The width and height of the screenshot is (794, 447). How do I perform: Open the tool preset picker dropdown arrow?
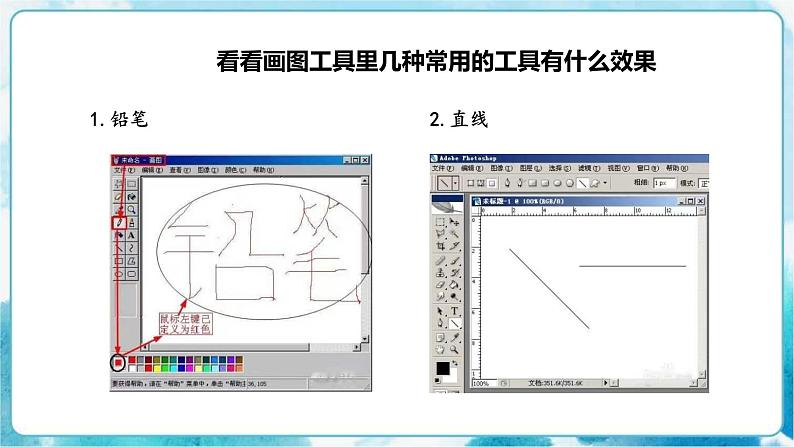tap(456, 184)
